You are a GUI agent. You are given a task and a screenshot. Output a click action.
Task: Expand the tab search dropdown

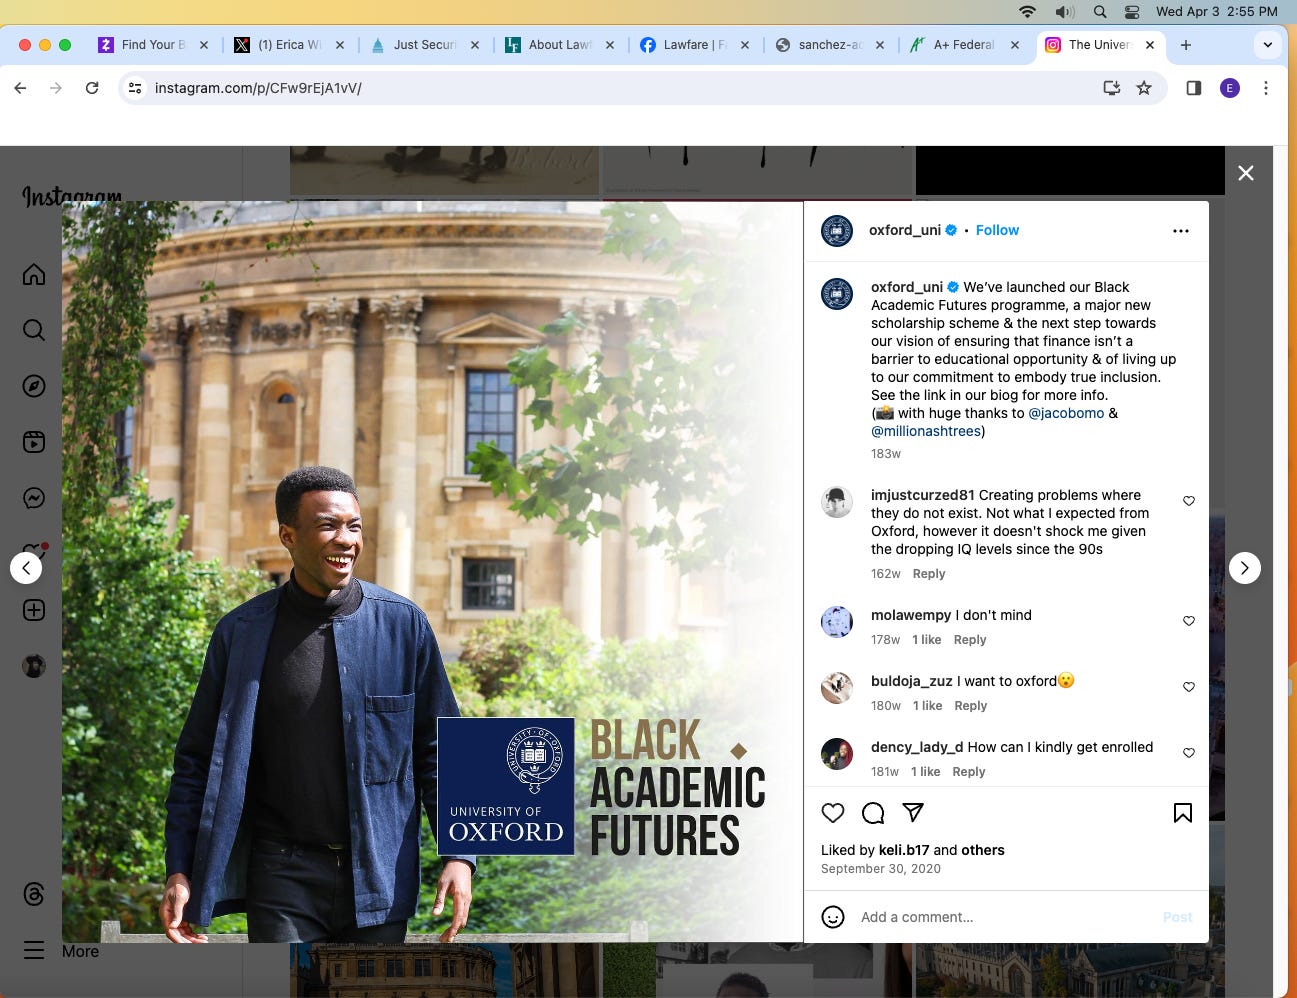1267,45
